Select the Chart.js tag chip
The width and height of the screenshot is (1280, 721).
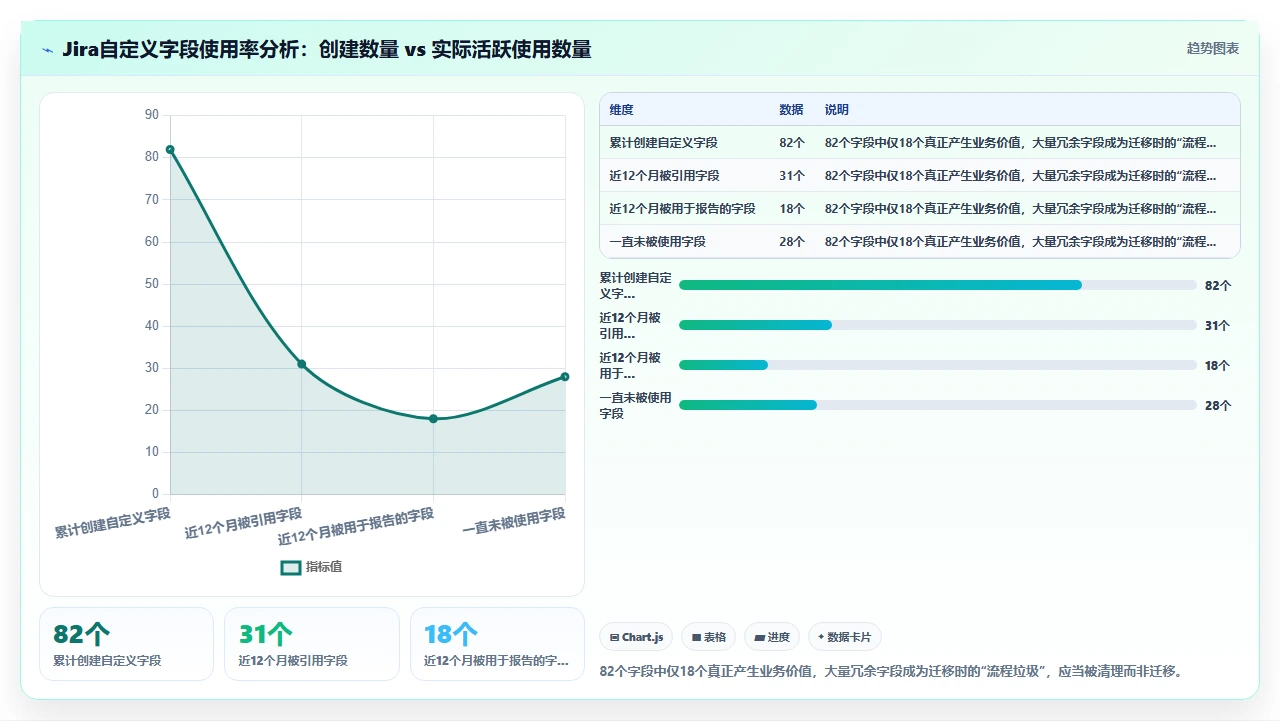[x=636, y=637]
